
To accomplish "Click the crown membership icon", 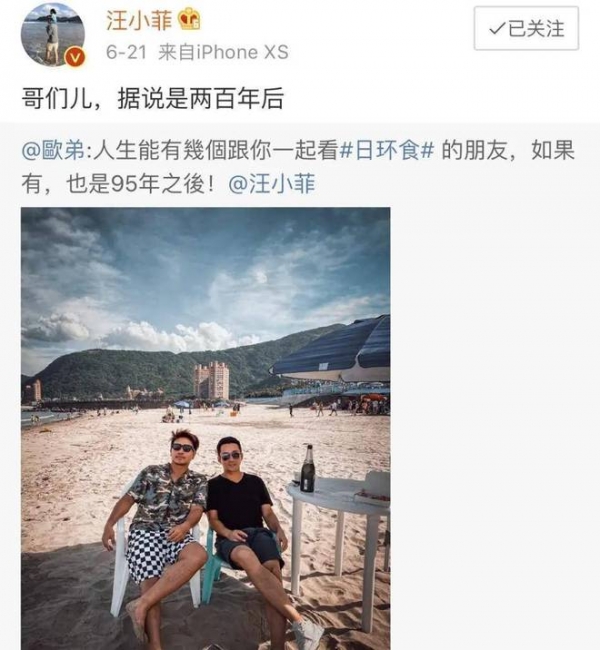I will click(189, 20).
